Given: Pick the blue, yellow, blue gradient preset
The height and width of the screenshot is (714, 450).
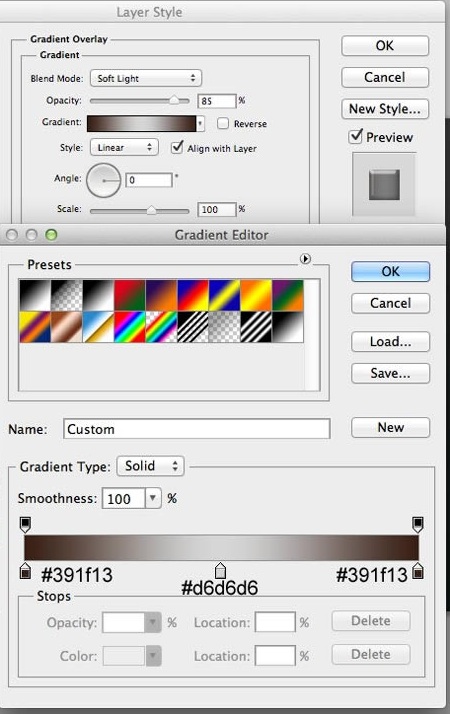Looking at the screenshot, I should click(x=225, y=295).
